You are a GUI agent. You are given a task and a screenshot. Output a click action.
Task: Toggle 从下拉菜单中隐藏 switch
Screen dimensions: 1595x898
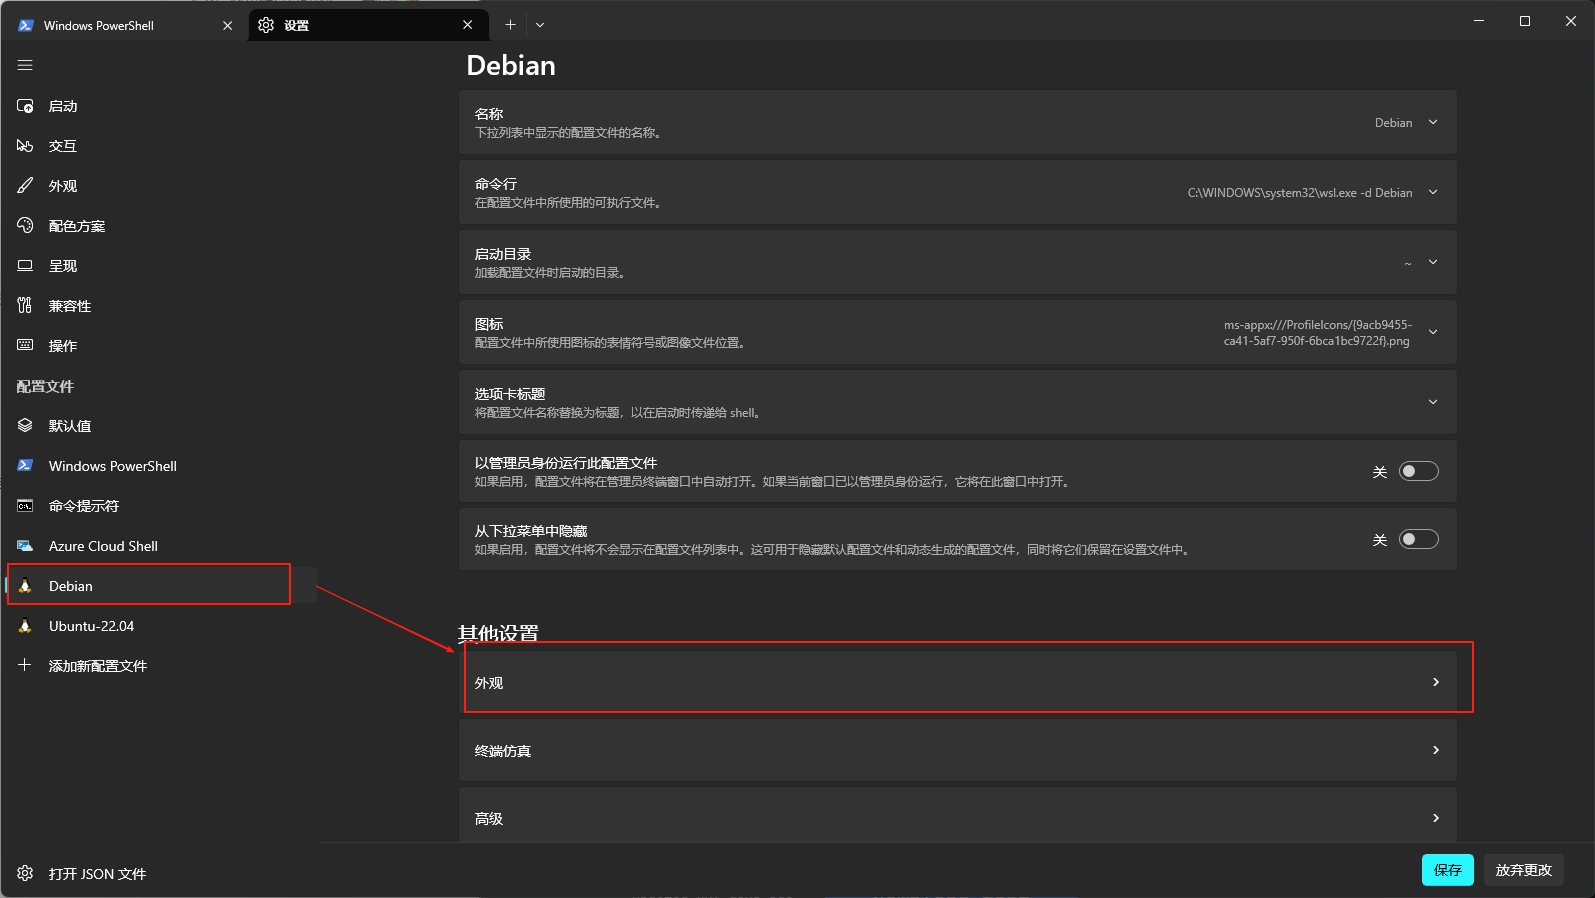[x=1418, y=539]
